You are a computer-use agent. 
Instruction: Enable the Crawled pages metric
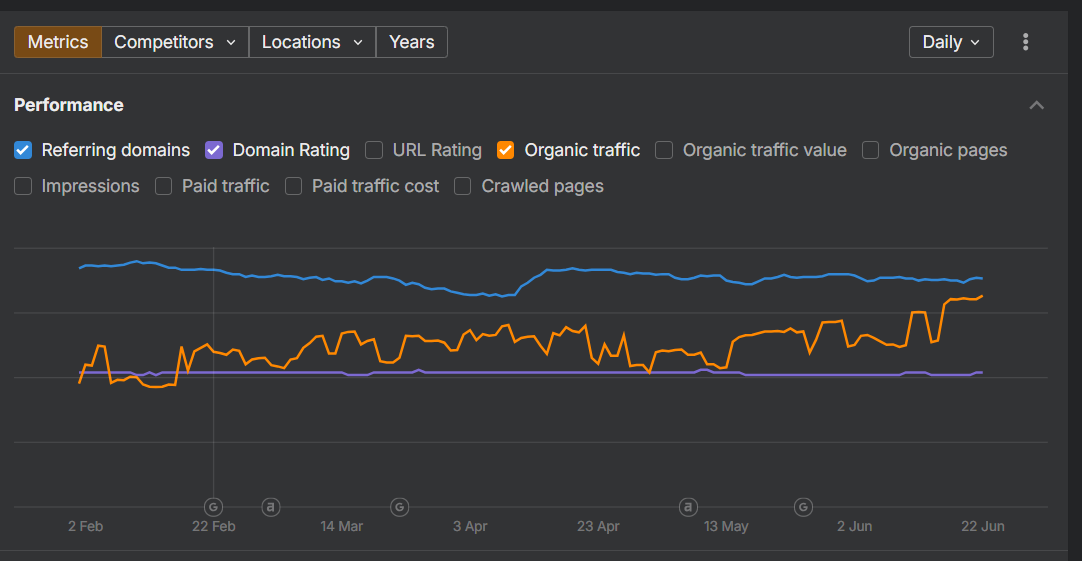(x=463, y=186)
